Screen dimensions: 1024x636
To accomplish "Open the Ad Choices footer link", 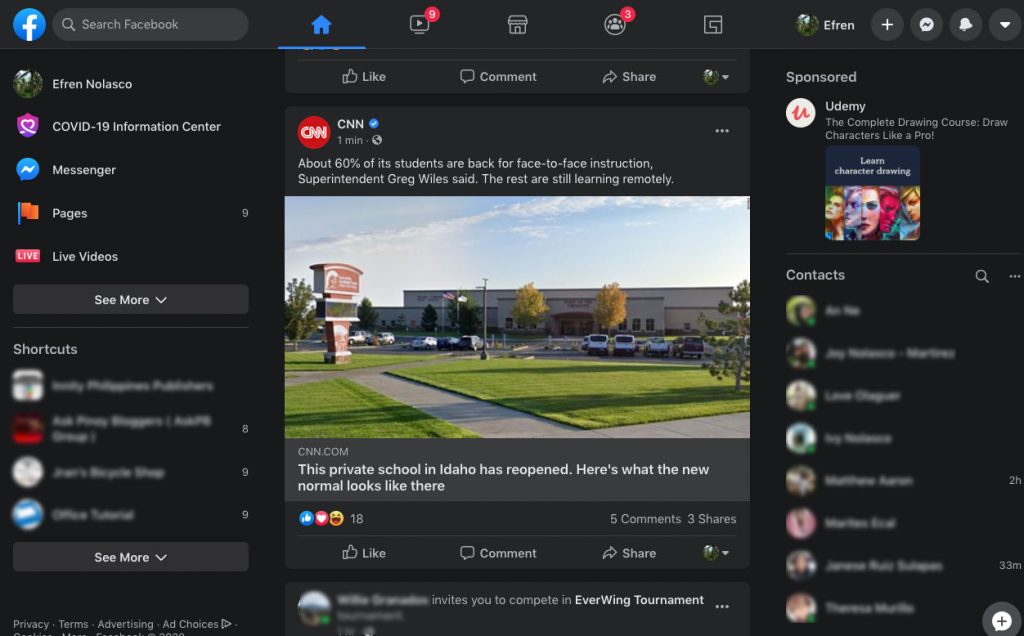I will pos(197,624).
